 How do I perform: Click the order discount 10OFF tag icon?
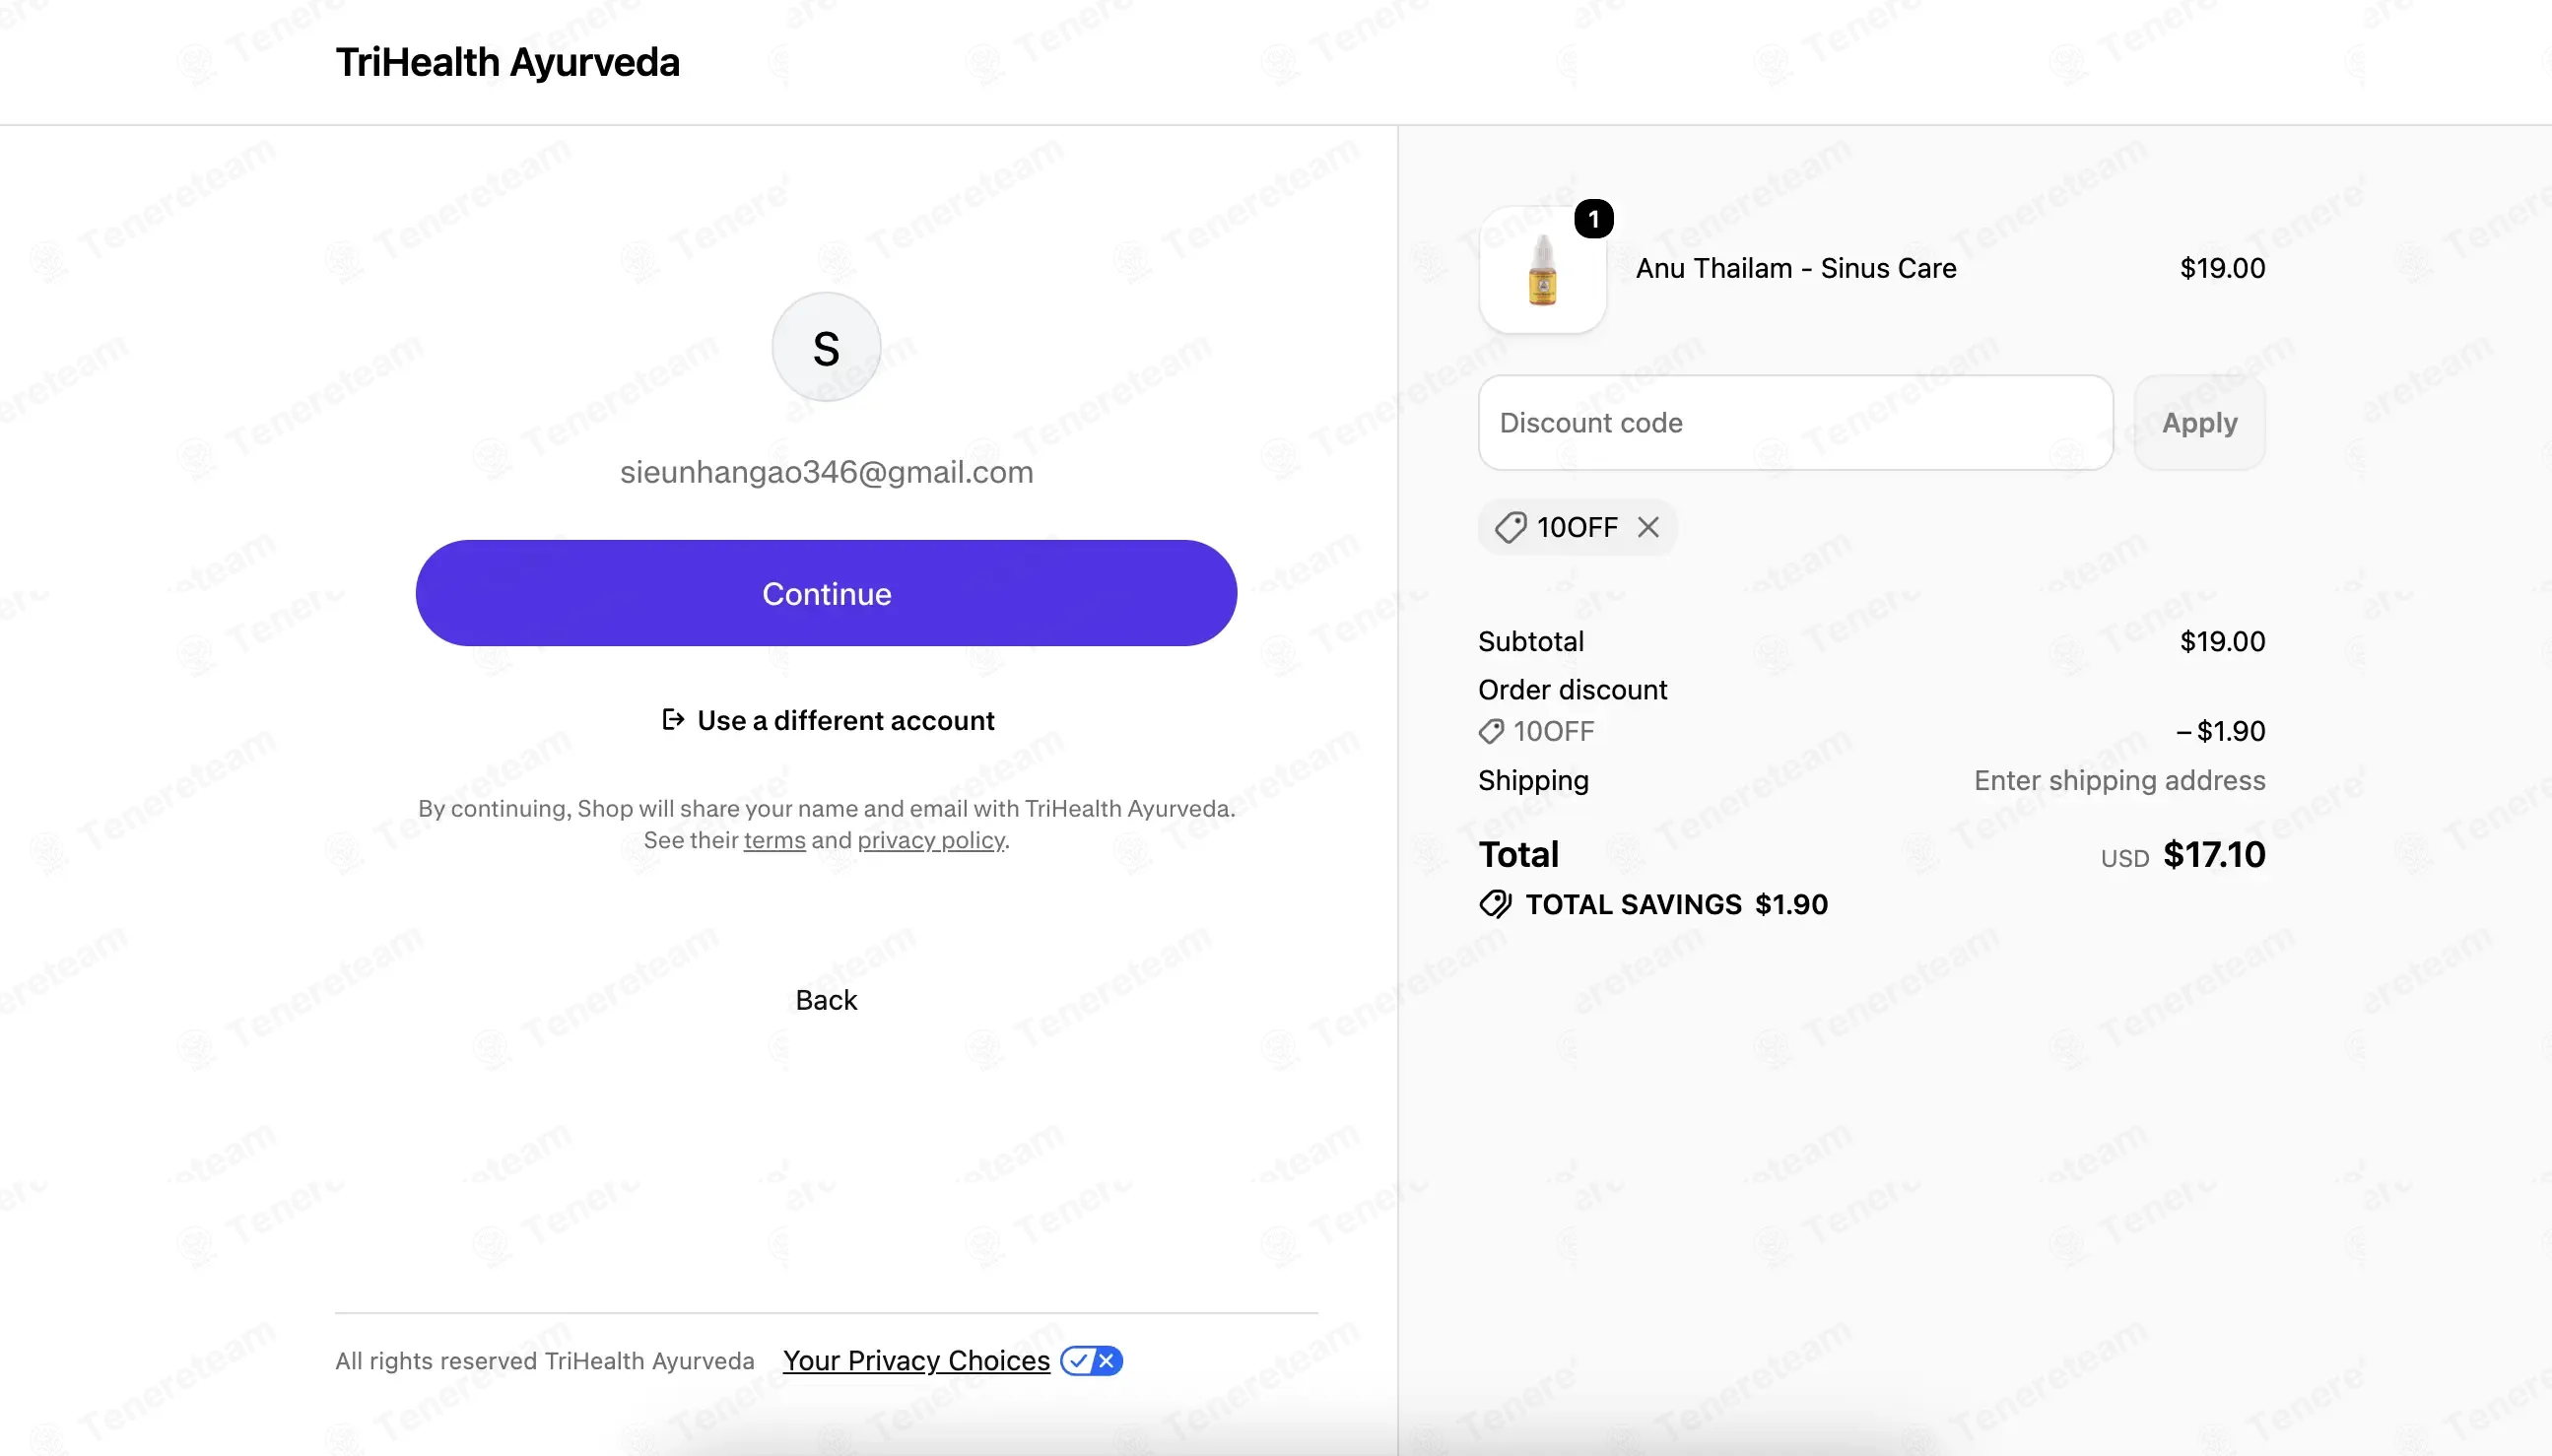click(x=1491, y=731)
